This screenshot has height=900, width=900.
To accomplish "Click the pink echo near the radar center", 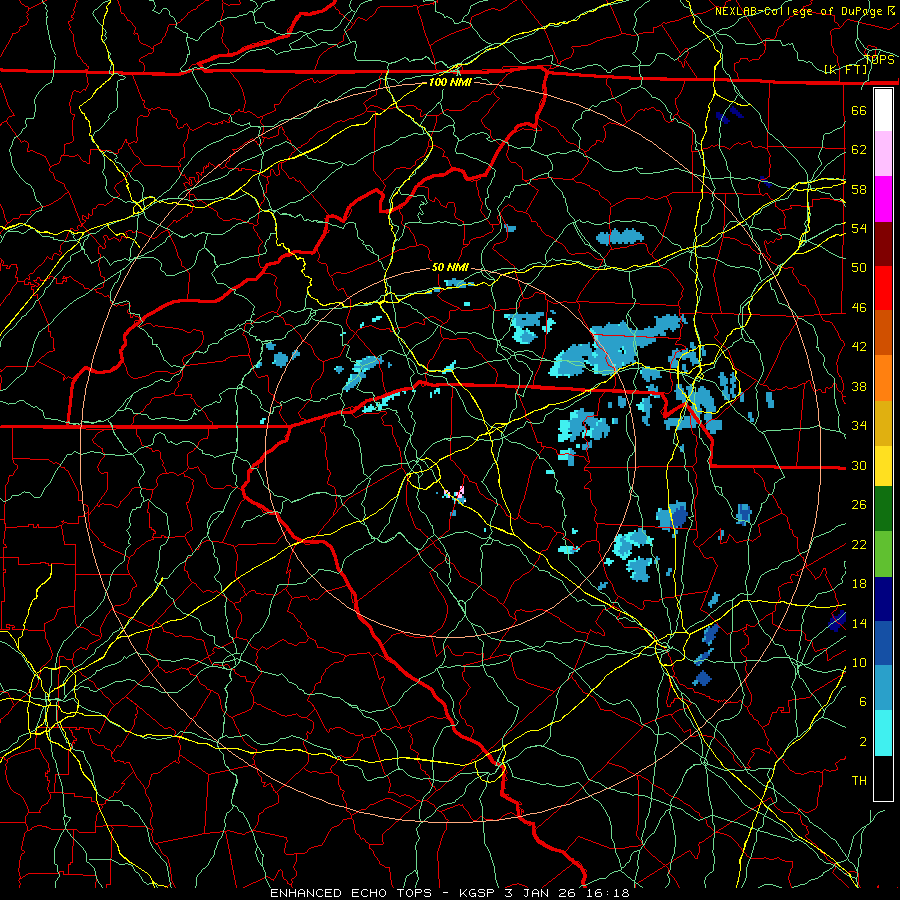I will (460, 493).
